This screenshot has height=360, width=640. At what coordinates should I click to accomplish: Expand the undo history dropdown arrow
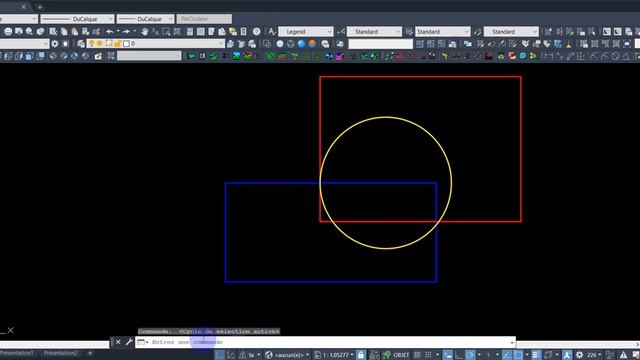[x=118, y=31]
